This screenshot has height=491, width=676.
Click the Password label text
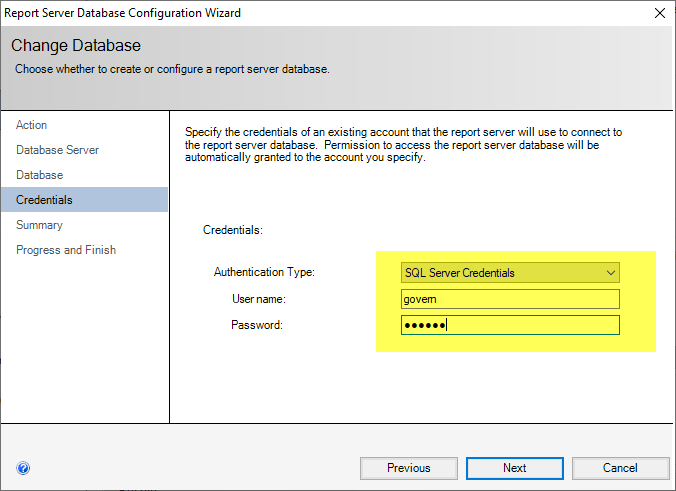256,325
